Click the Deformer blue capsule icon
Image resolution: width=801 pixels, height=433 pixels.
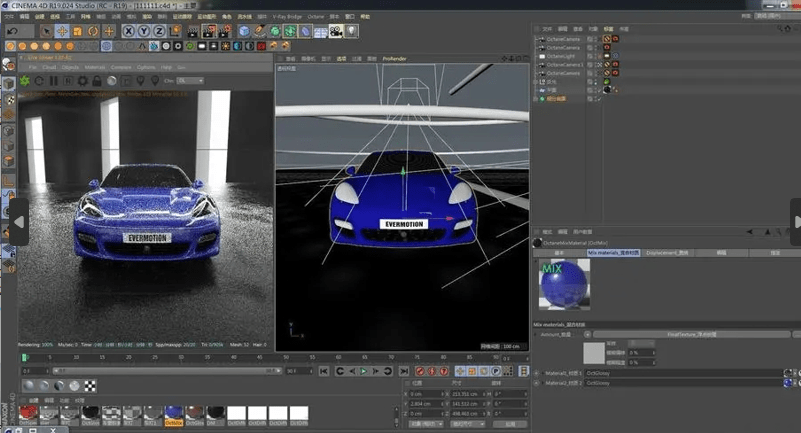305,32
